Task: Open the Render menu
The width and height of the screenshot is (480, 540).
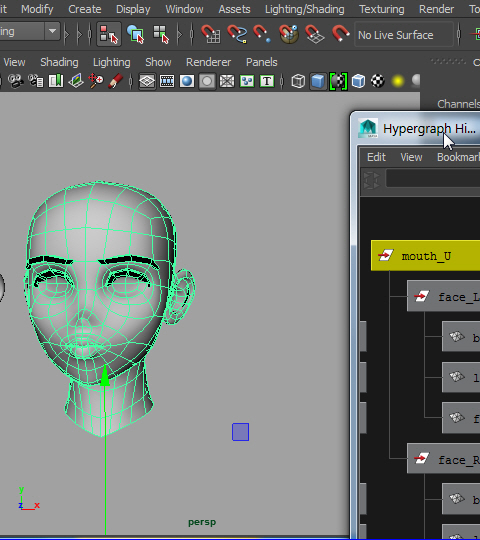Action: [x=436, y=9]
